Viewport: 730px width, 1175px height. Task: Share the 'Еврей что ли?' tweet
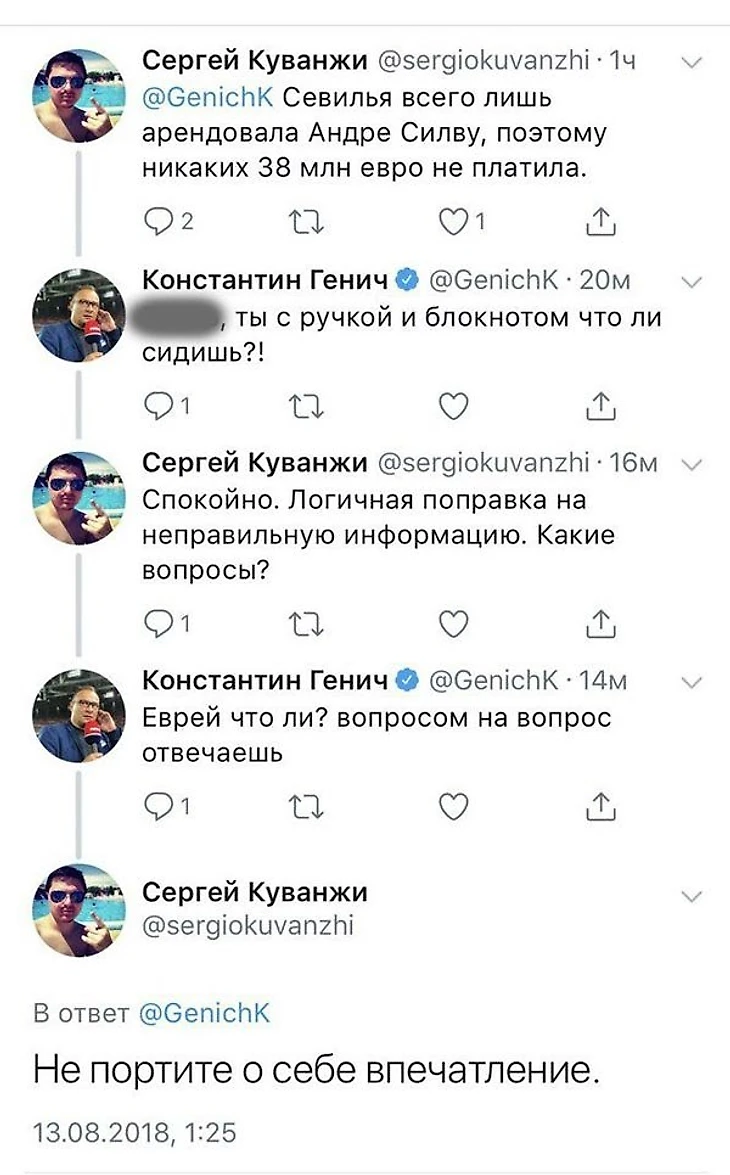[599, 805]
